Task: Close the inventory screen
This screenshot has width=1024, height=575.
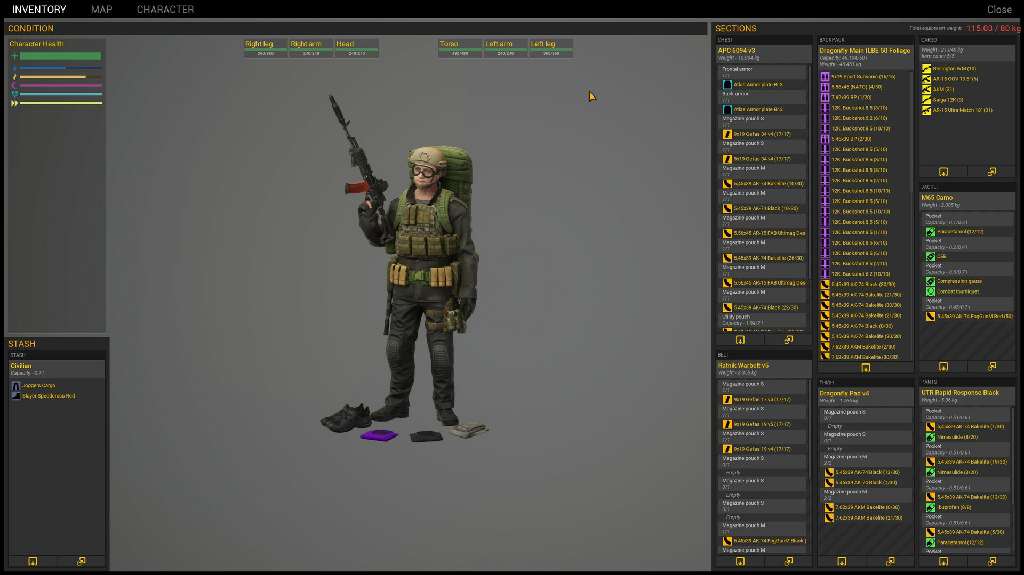Action: (999, 9)
